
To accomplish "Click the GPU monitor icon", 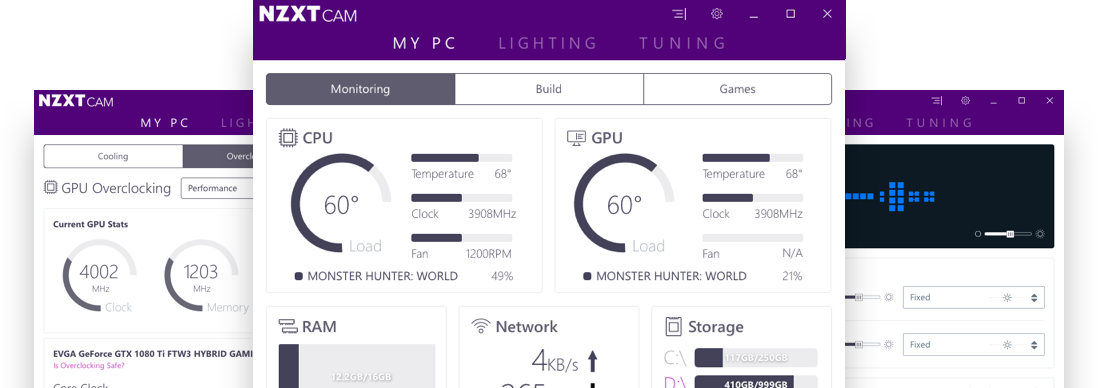I will point(576,138).
